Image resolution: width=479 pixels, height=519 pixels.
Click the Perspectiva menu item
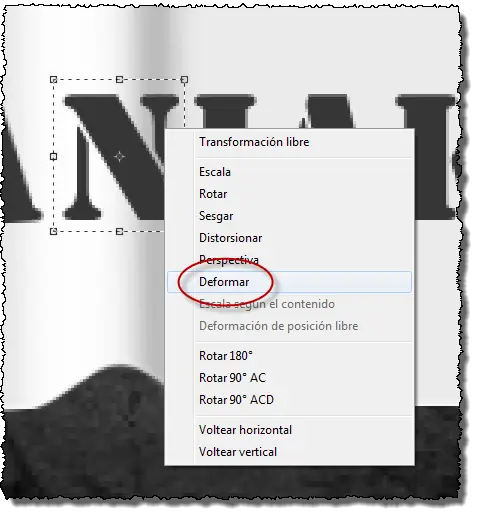[x=289, y=260]
